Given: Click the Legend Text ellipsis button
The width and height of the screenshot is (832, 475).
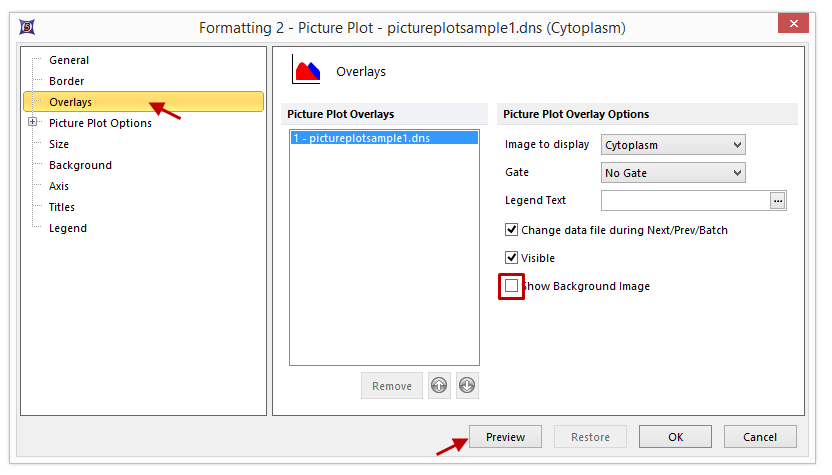Looking at the screenshot, I should click(778, 201).
